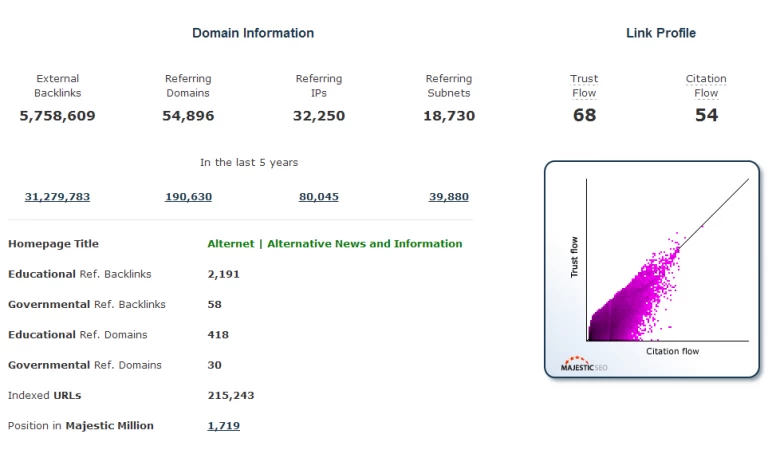Click the External Backlinks value 5,758,609
This screenshot has height=450, width=768.
point(57,116)
